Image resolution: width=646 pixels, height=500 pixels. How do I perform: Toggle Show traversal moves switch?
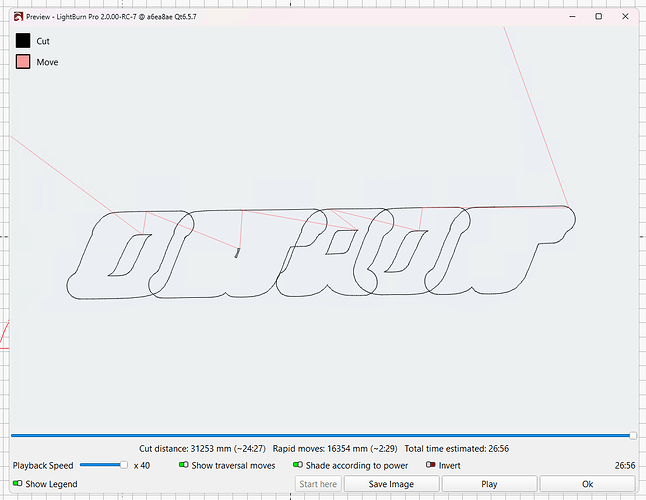pyautogui.click(x=184, y=465)
